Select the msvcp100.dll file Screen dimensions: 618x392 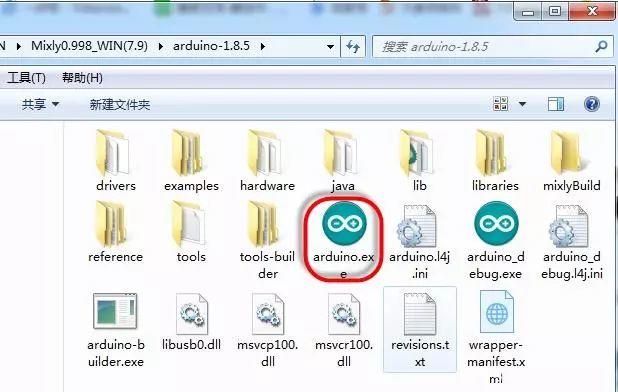(267, 330)
